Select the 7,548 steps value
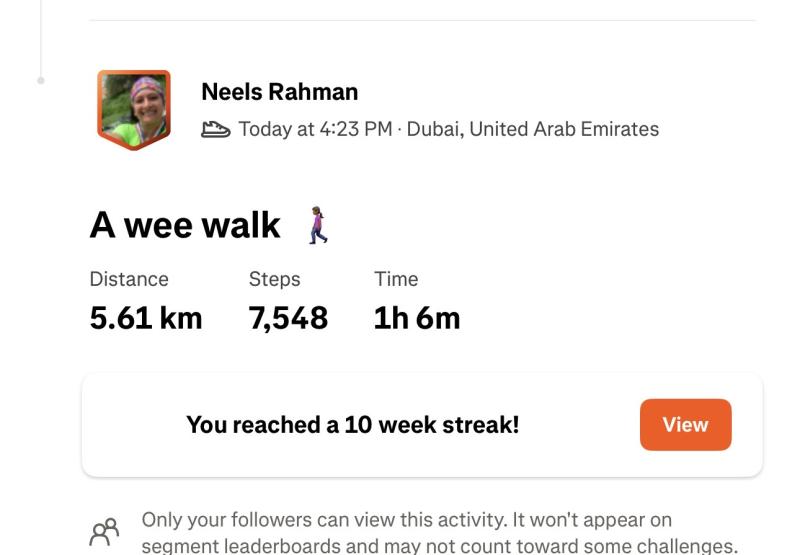 (288, 318)
